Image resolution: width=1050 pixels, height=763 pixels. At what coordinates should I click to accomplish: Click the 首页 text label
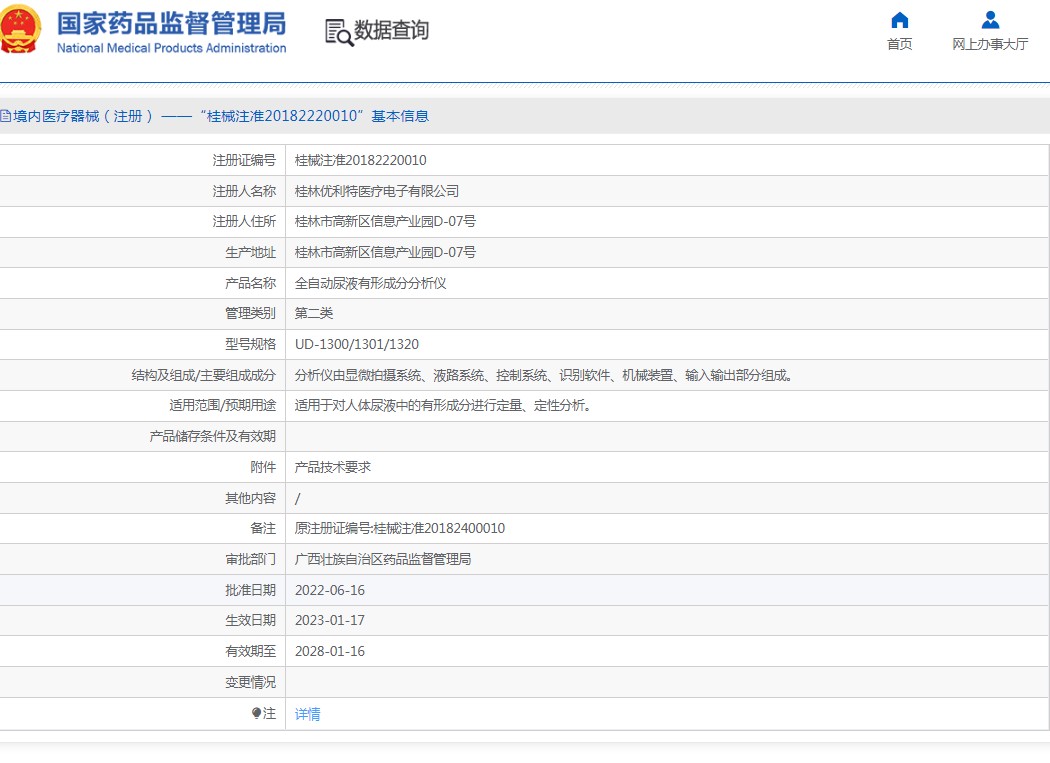point(899,44)
